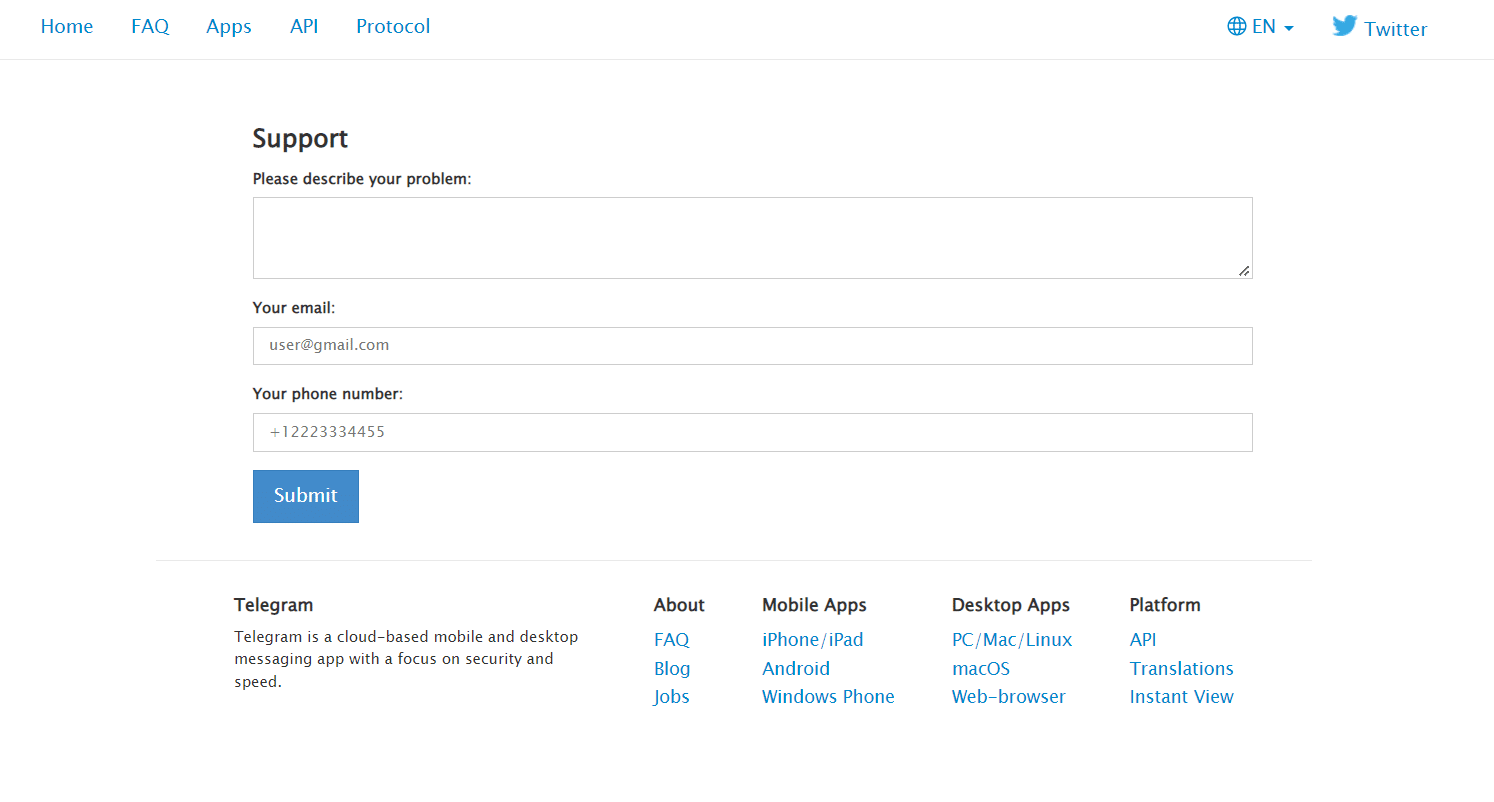Screen dimensions: 1494x802
Task: Open the API link under Platform
Action: coord(1143,640)
